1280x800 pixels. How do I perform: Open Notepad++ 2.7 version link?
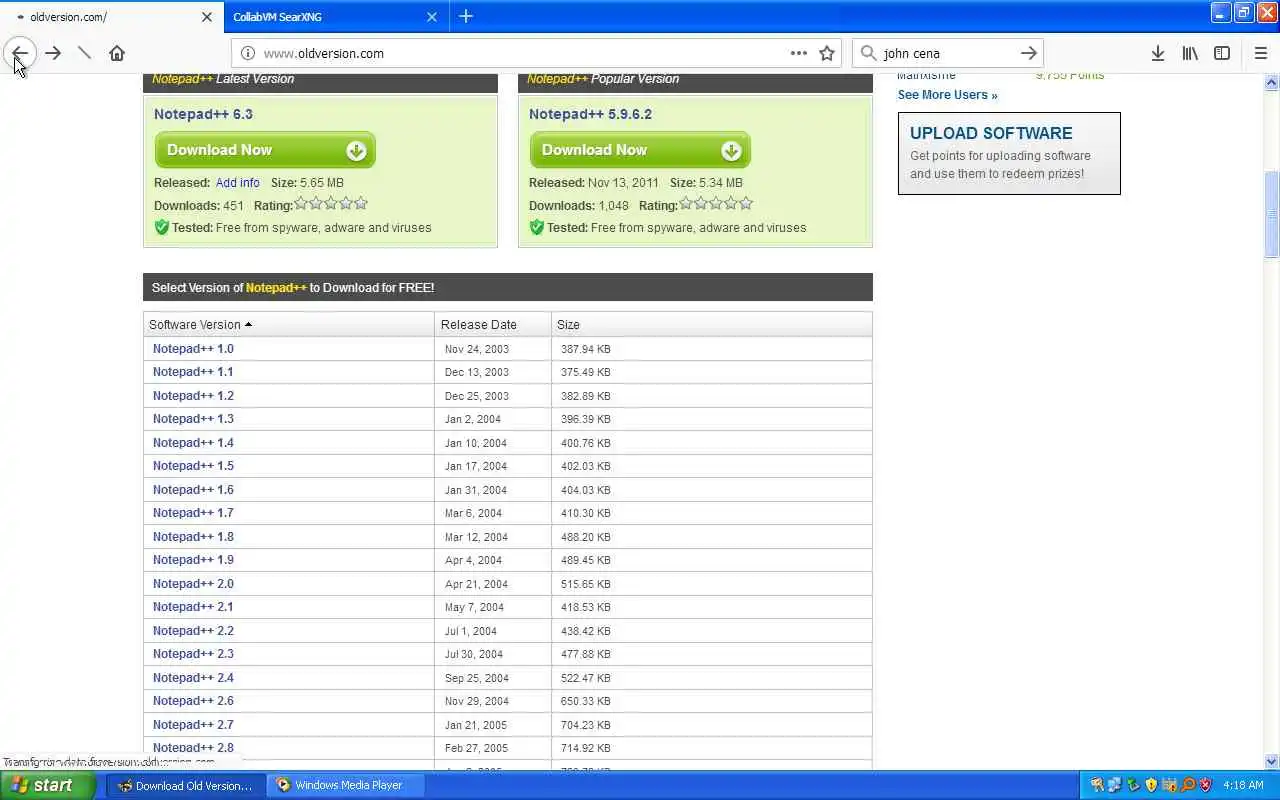tap(193, 725)
